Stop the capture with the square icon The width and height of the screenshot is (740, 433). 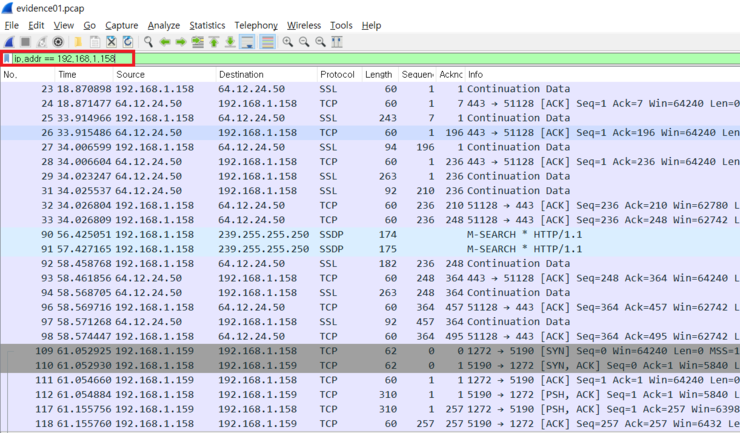[x=25, y=42]
